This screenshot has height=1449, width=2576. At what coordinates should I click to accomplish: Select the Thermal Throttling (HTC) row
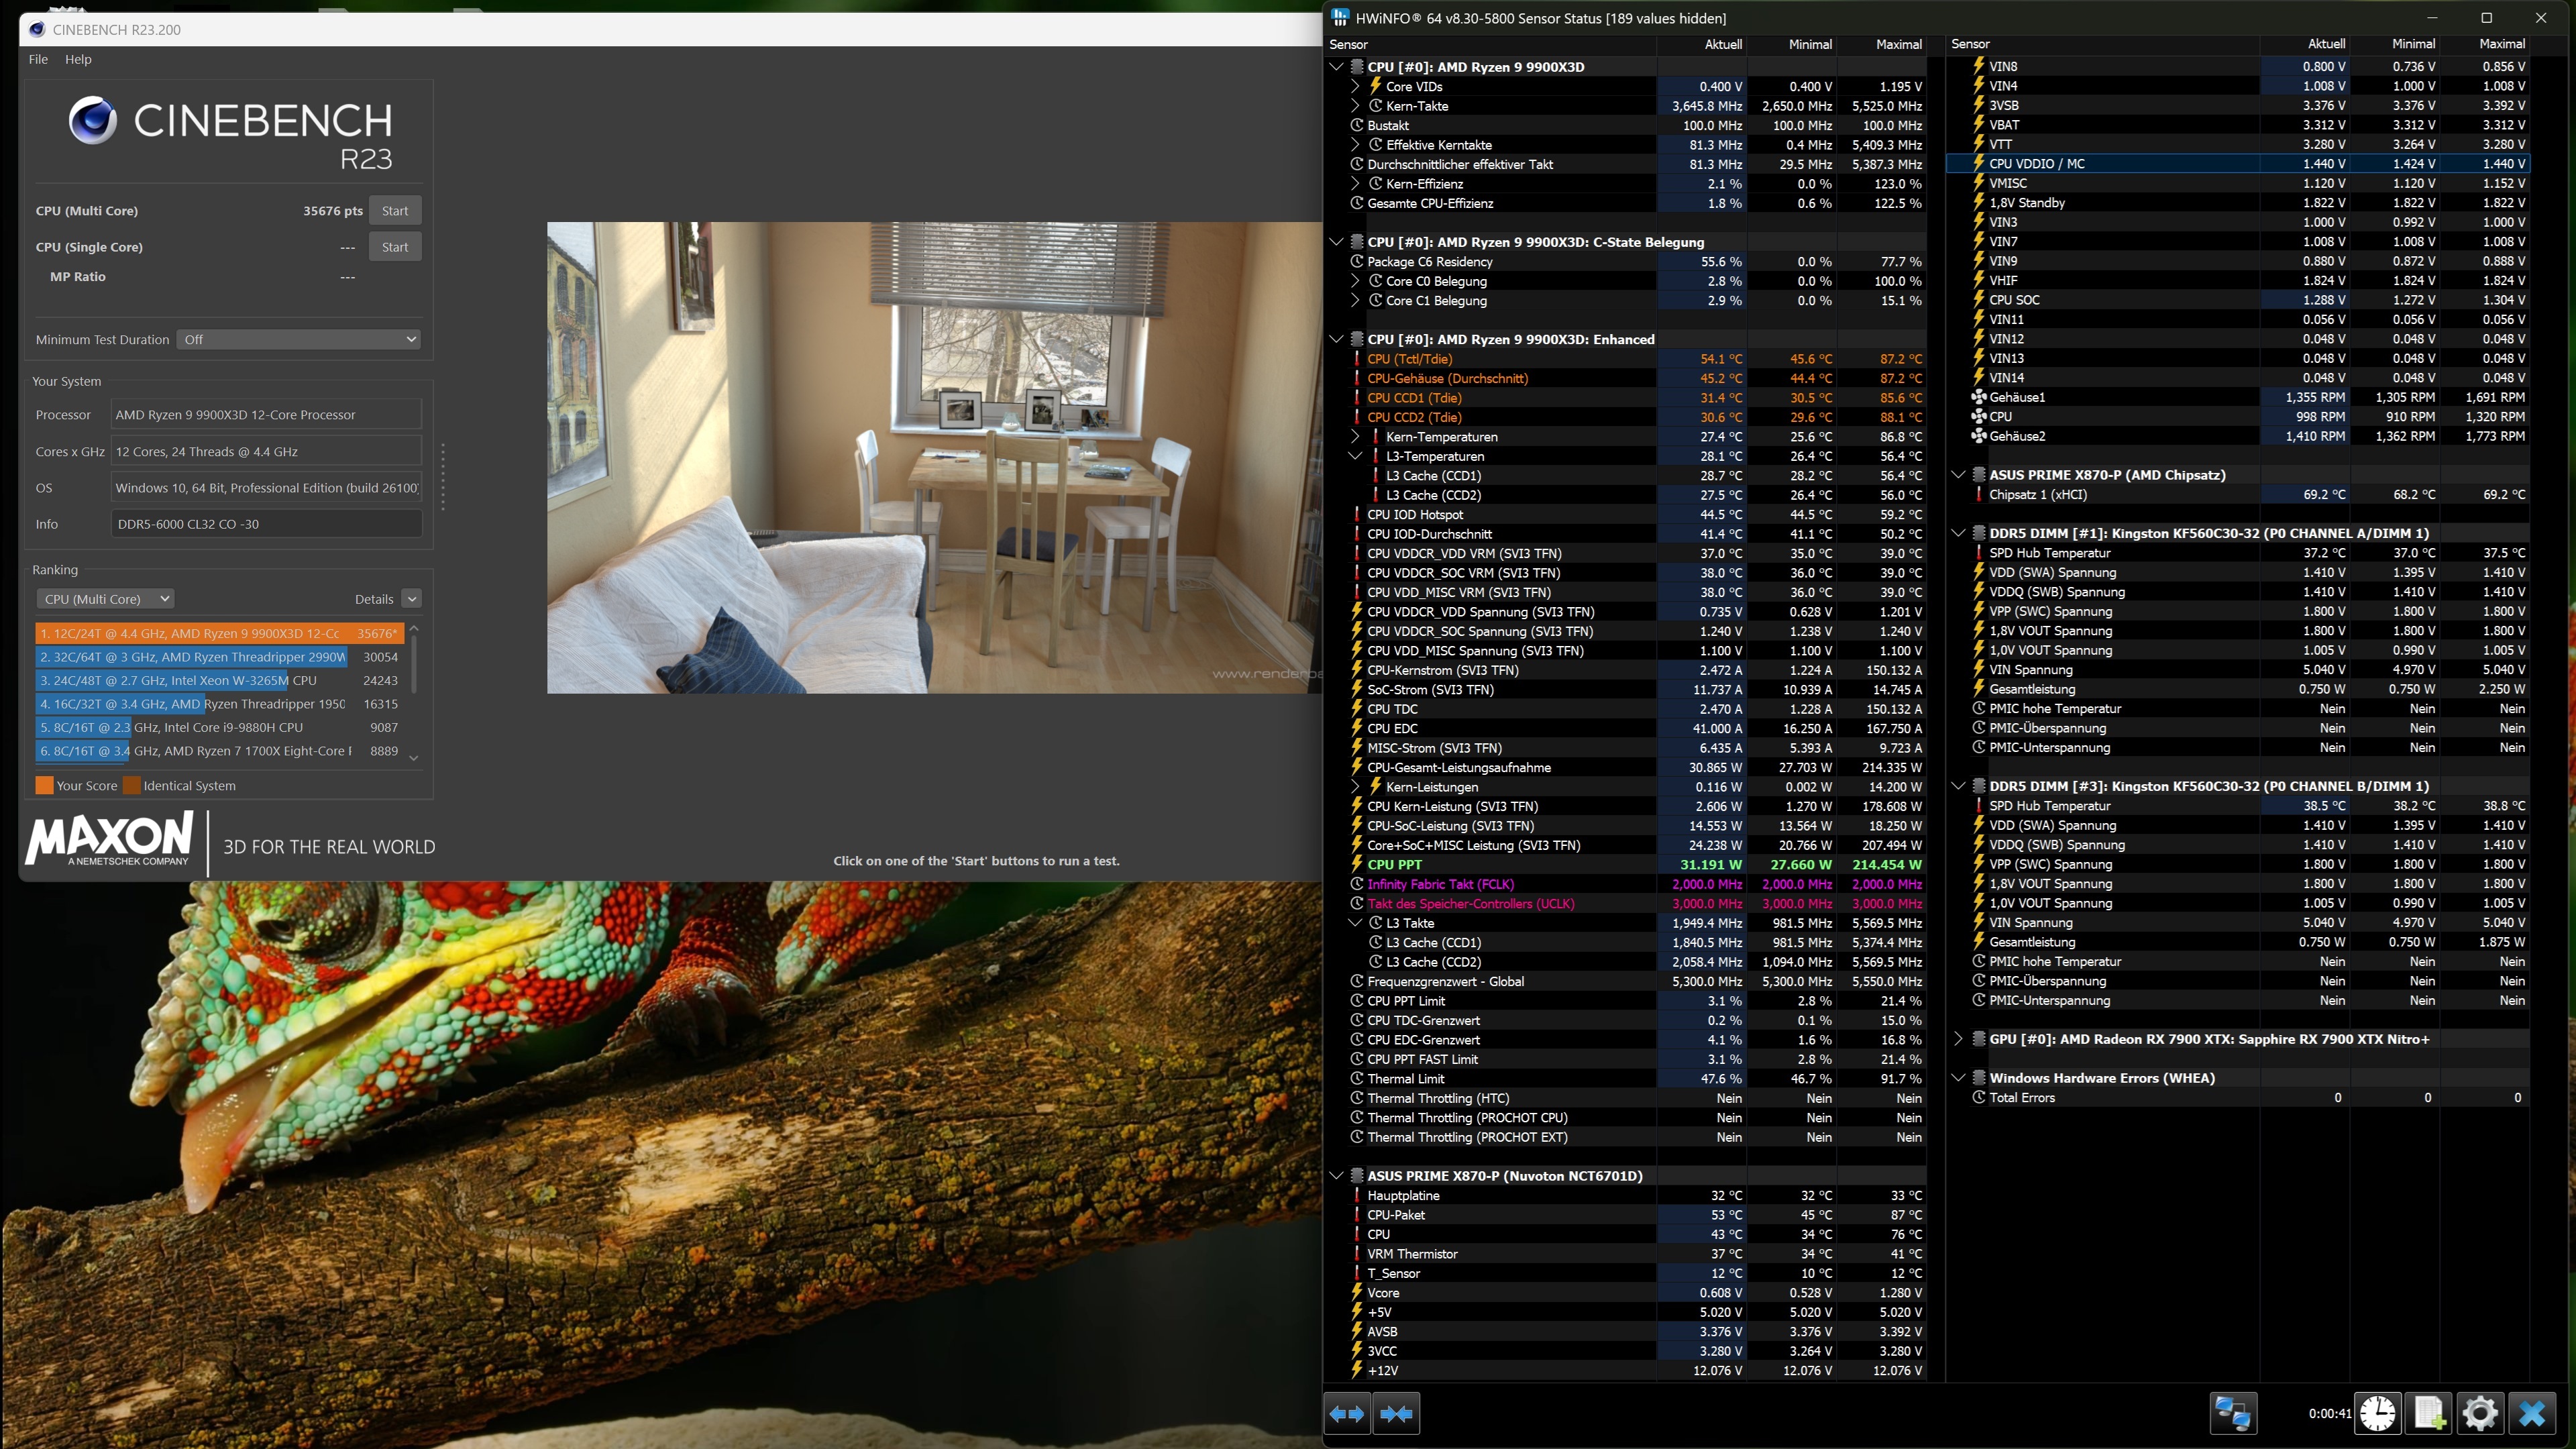click(x=1635, y=1098)
